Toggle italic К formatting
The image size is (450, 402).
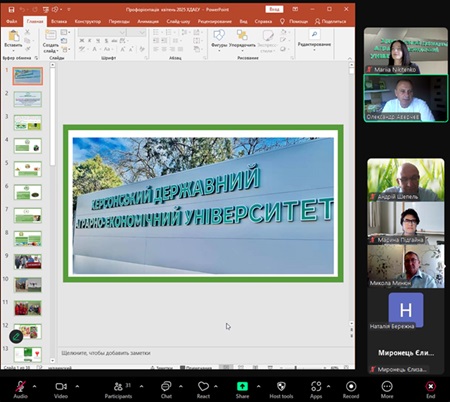coord(90,41)
